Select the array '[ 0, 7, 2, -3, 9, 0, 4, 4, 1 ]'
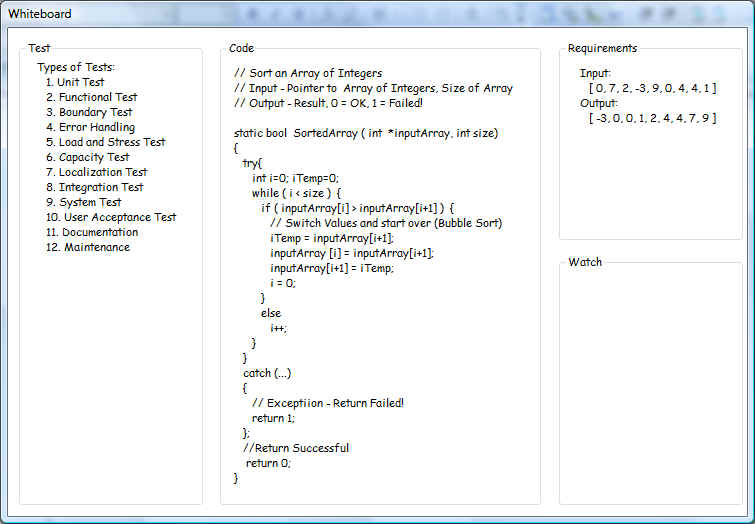755x524 pixels. [652, 88]
